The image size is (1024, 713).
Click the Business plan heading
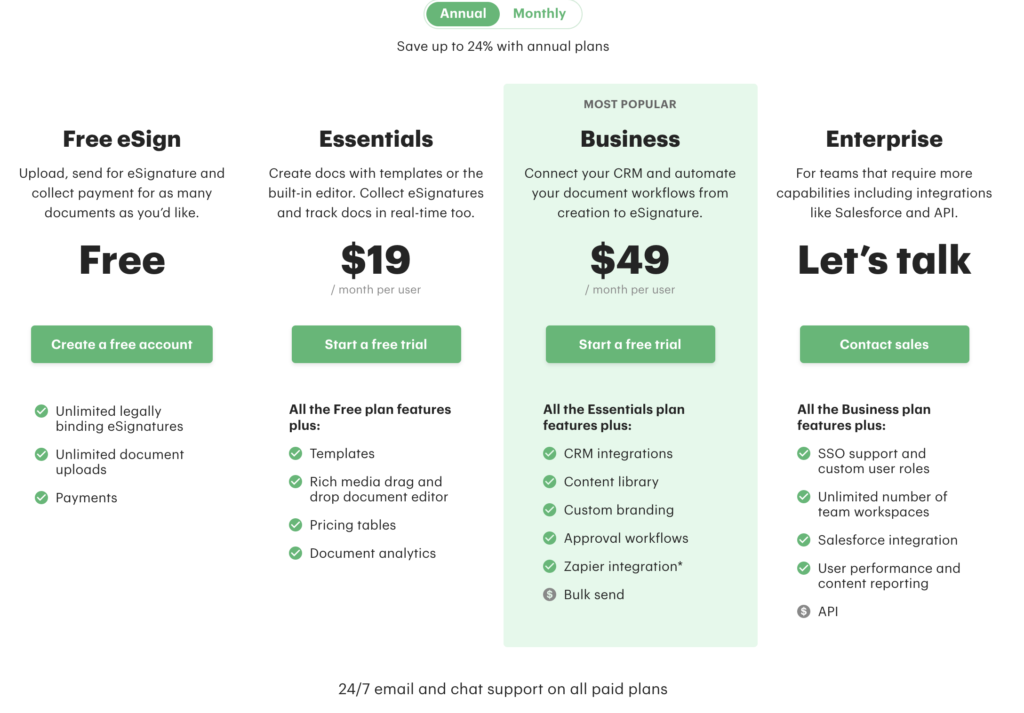point(630,139)
